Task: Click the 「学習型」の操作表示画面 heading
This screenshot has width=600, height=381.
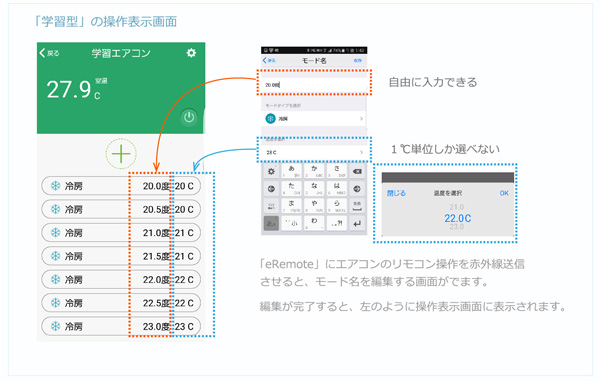Action: [105, 21]
